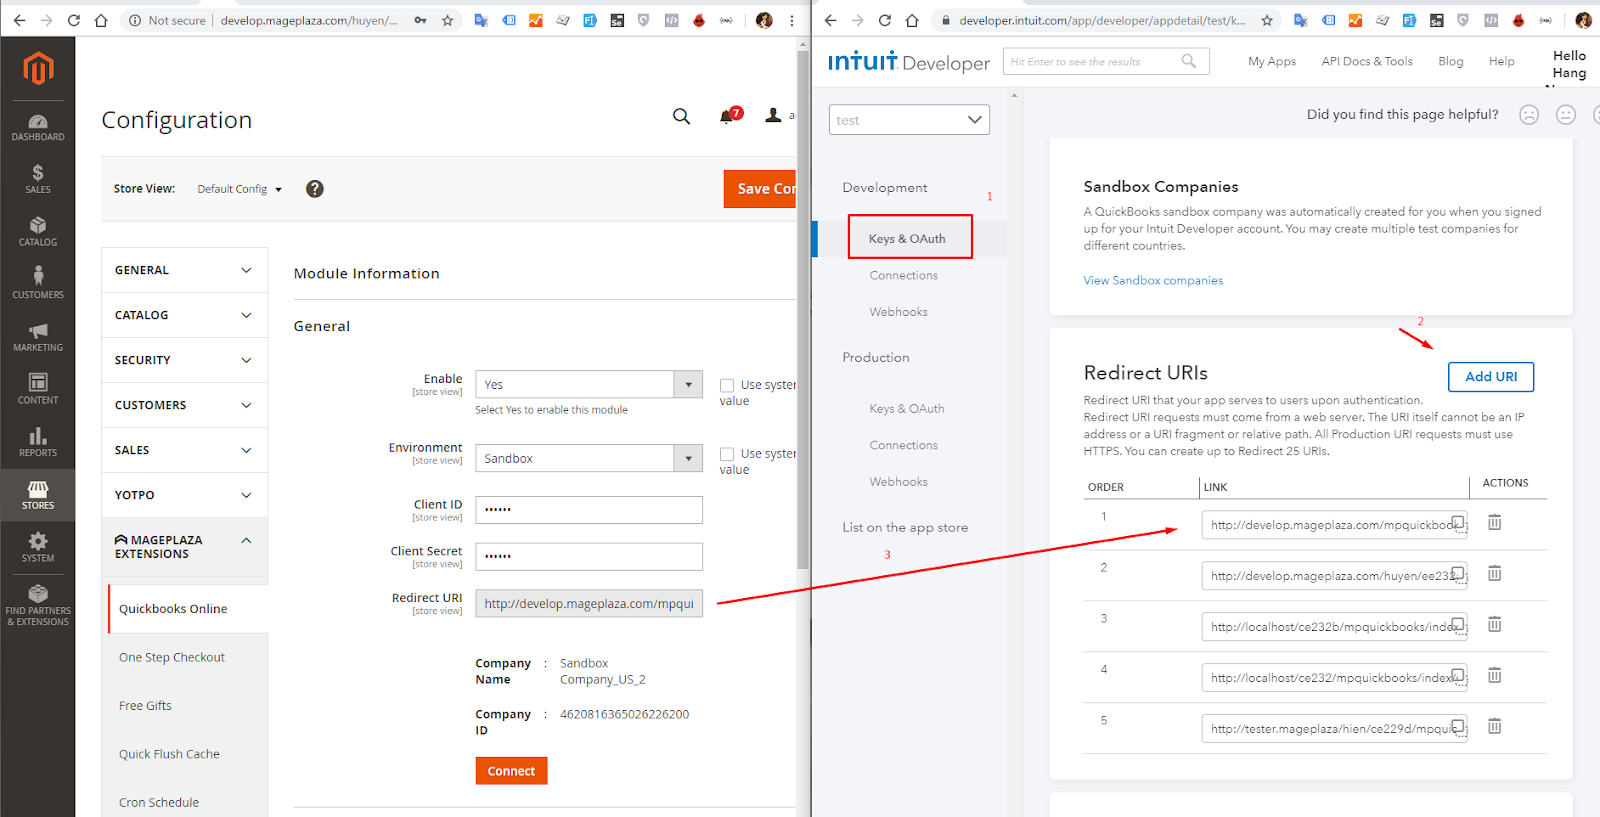This screenshot has height=817, width=1600.
Task: Delete redirect URI number 5
Action: [1494, 726]
